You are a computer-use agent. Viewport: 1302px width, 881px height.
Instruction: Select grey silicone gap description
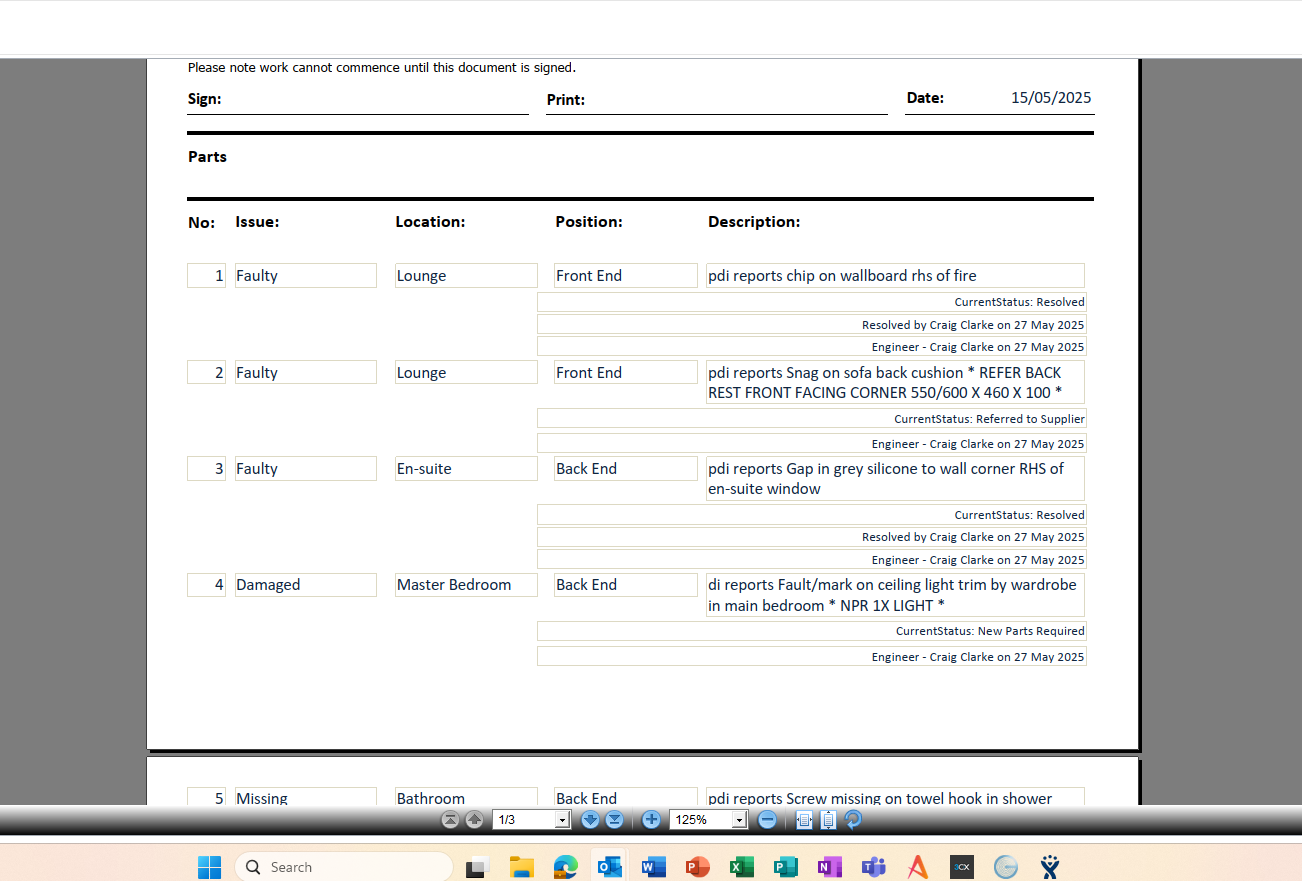coord(895,479)
